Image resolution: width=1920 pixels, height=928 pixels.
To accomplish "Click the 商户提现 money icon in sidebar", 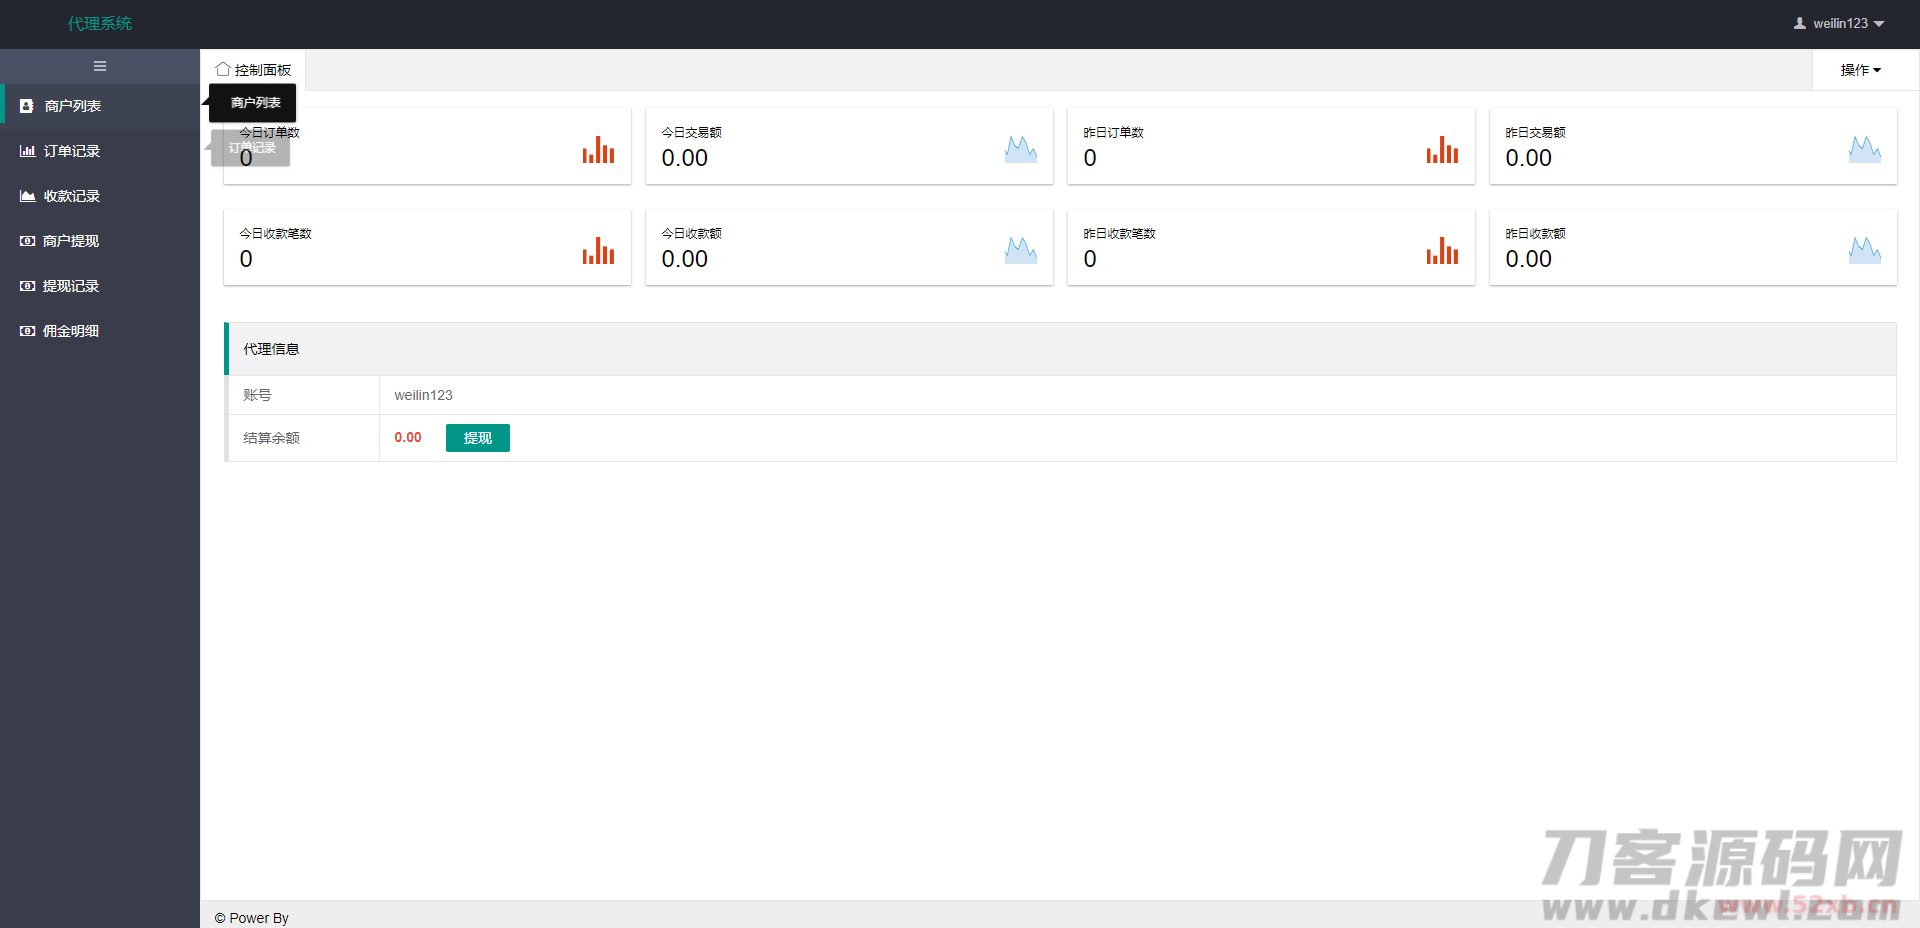I will [27, 241].
